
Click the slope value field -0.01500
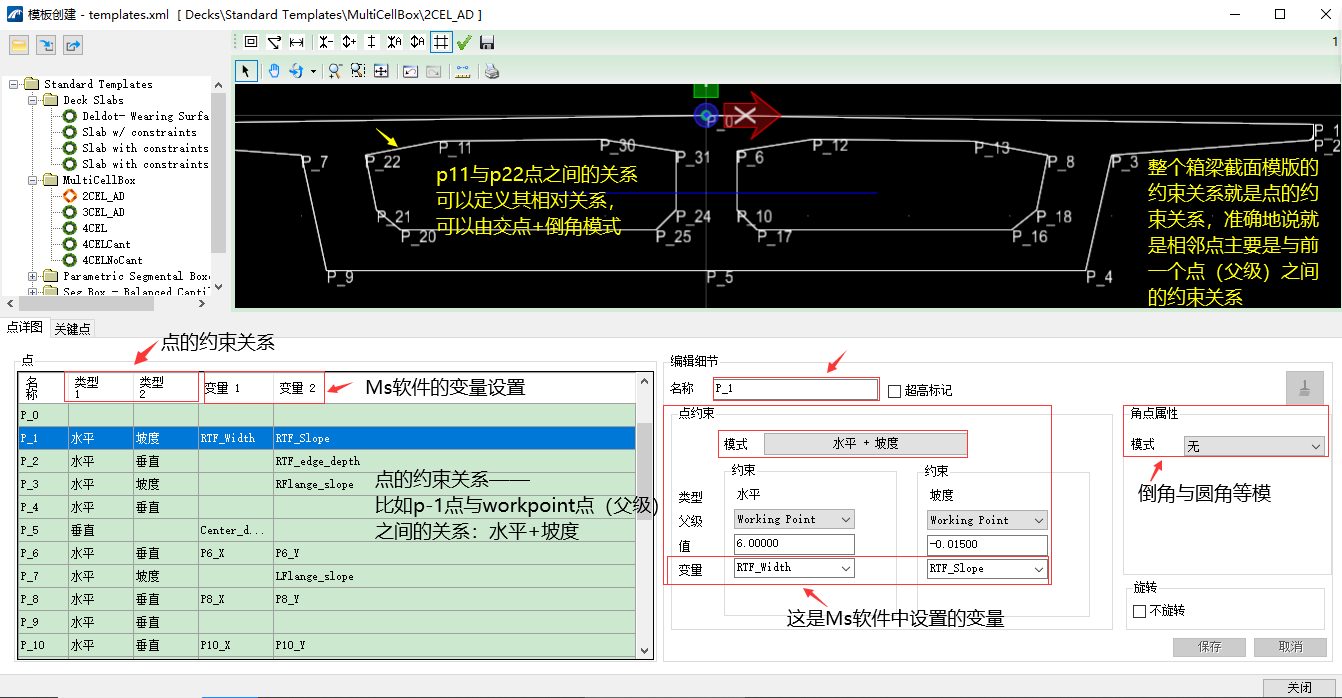coord(986,544)
